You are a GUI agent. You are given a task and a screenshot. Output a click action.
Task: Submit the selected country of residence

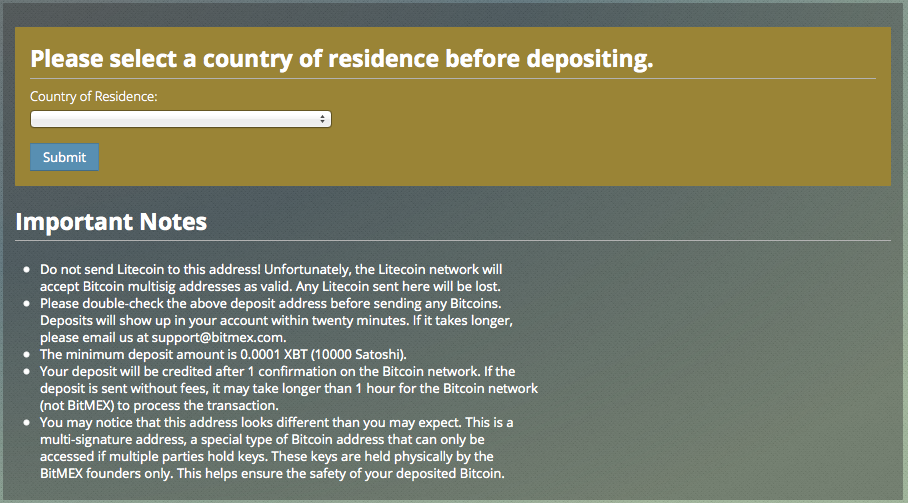coord(64,157)
